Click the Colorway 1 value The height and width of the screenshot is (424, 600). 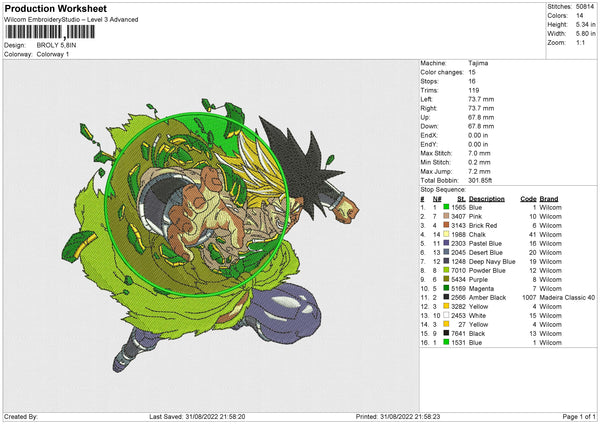(x=53, y=54)
